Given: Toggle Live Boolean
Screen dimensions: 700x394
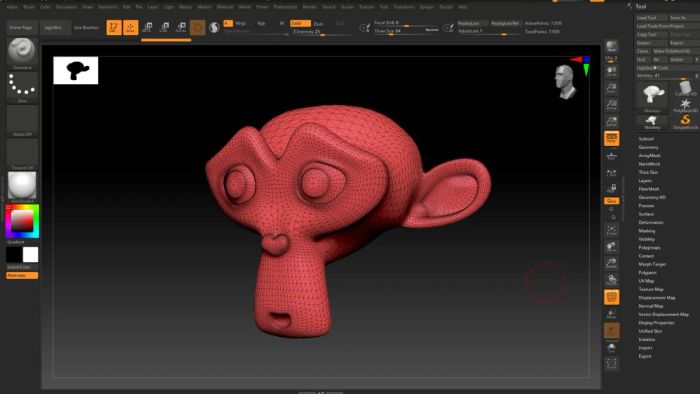Looking at the screenshot, I should [x=86, y=27].
